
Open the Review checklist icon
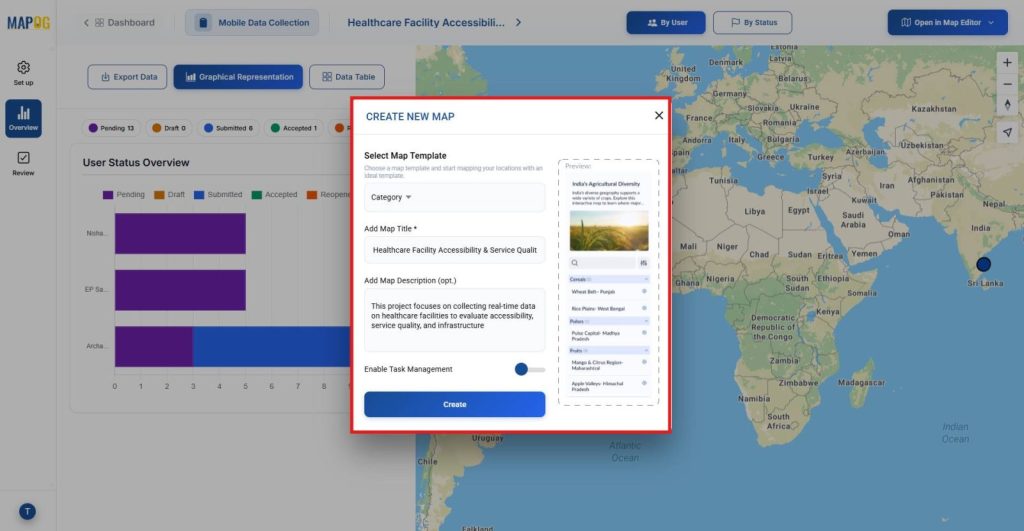click(x=24, y=157)
